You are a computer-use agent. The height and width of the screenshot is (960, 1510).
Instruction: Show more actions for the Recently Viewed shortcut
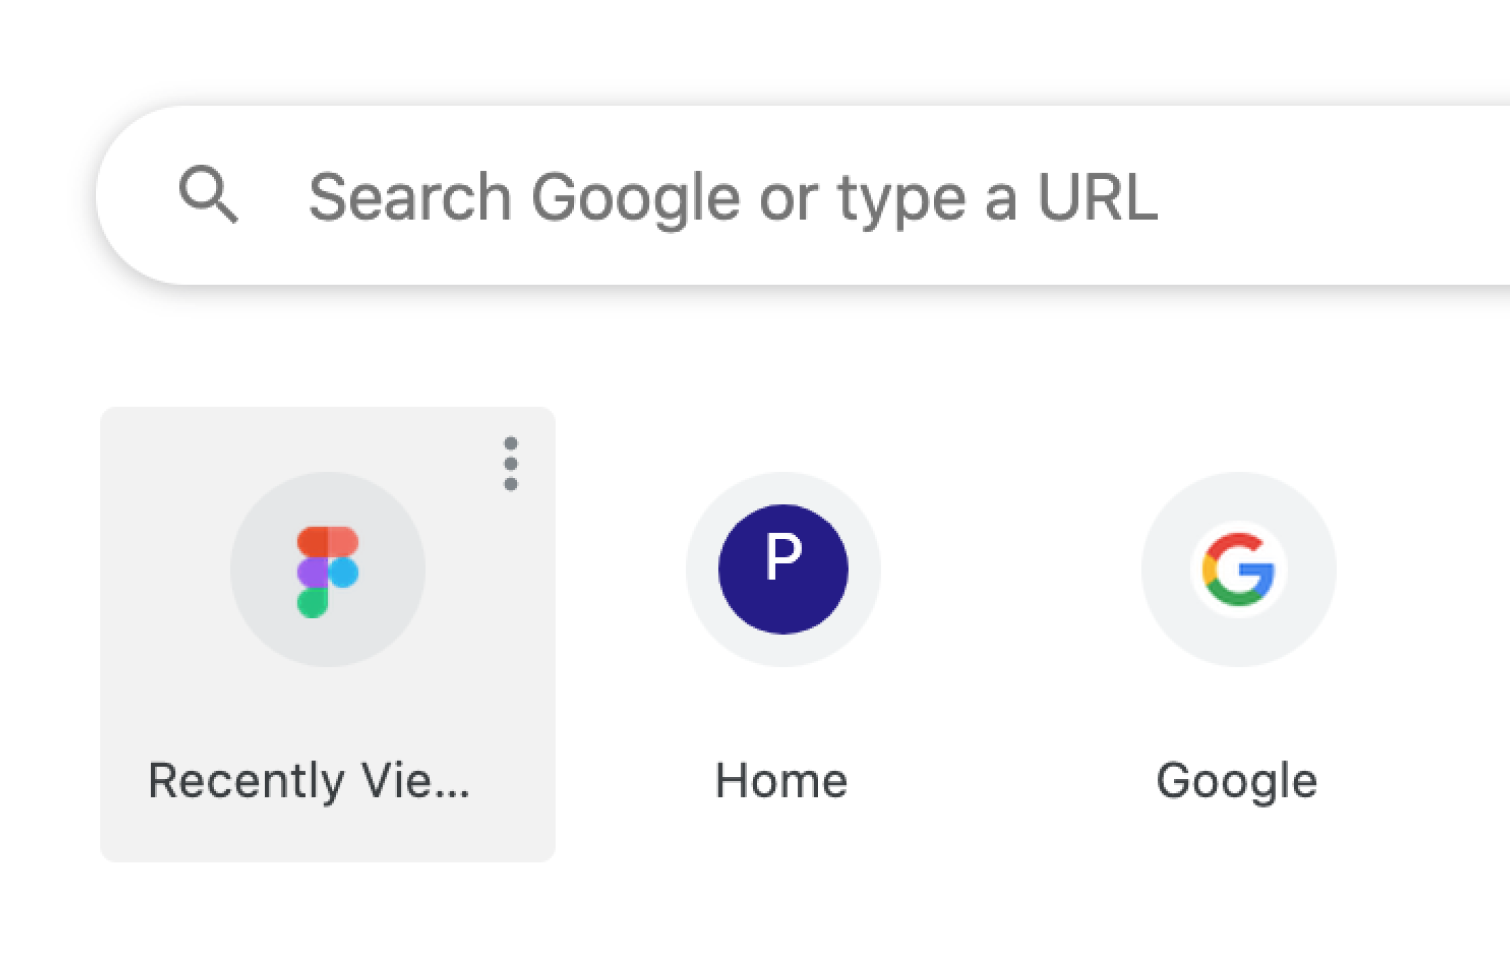click(x=511, y=464)
